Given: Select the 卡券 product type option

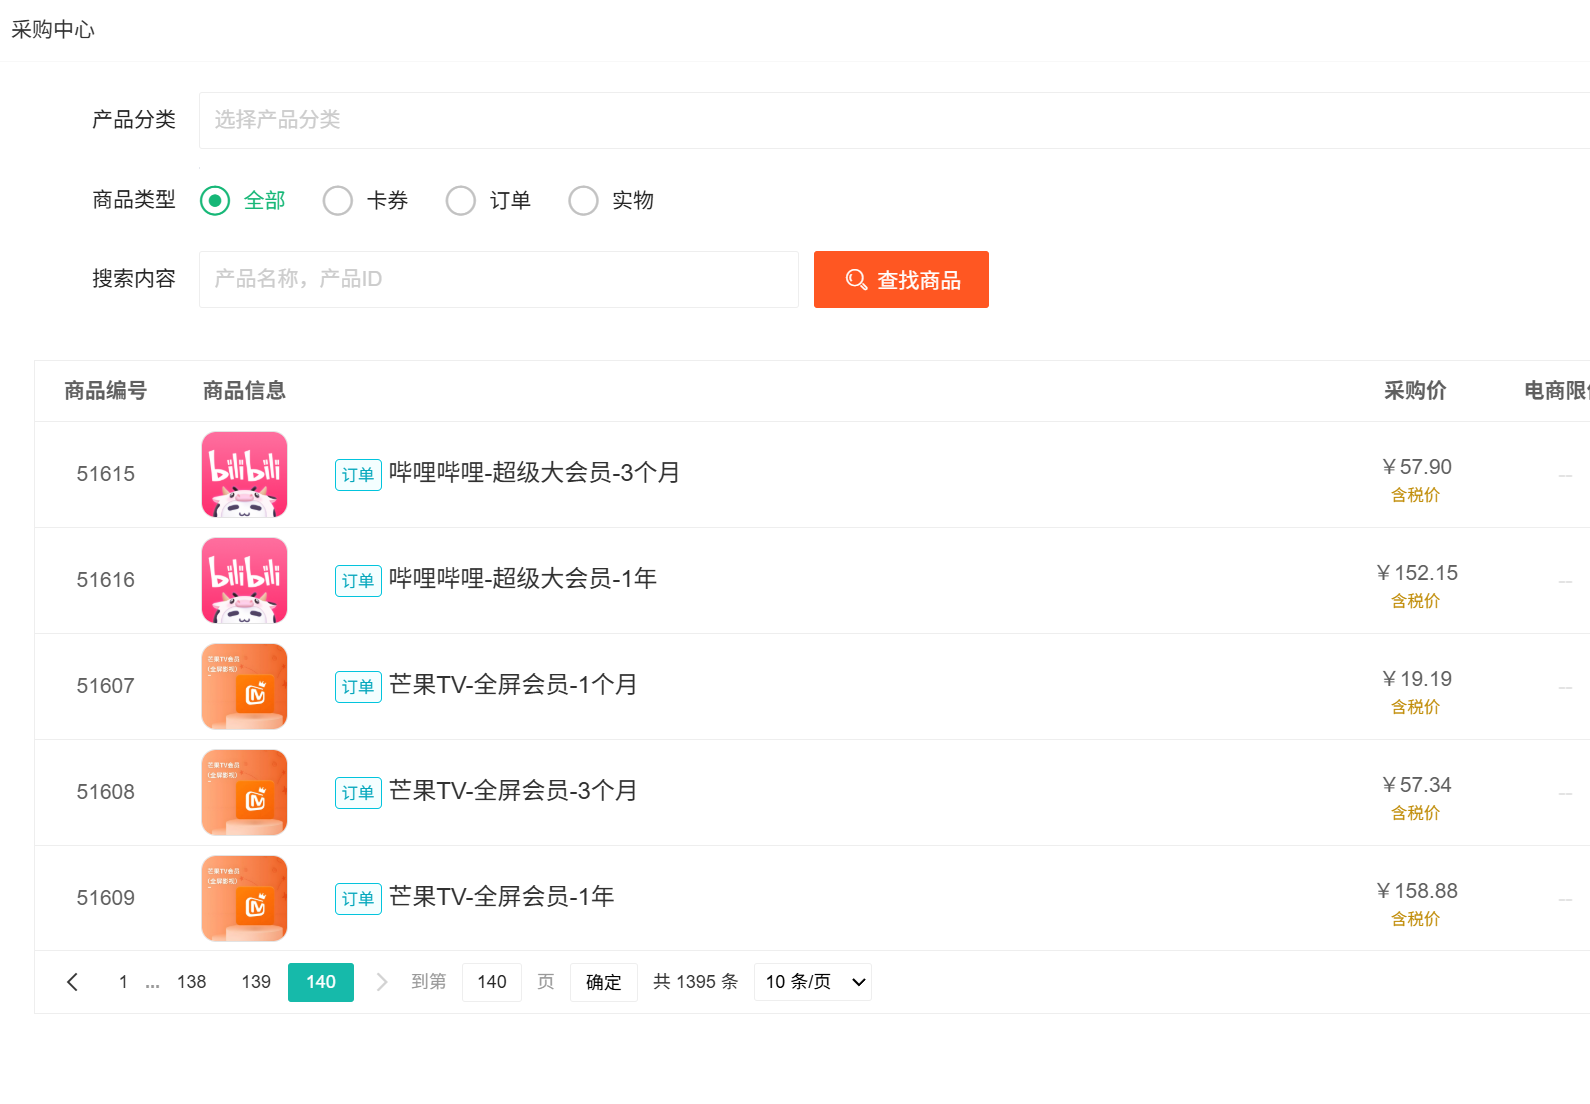Looking at the screenshot, I should point(338,201).
